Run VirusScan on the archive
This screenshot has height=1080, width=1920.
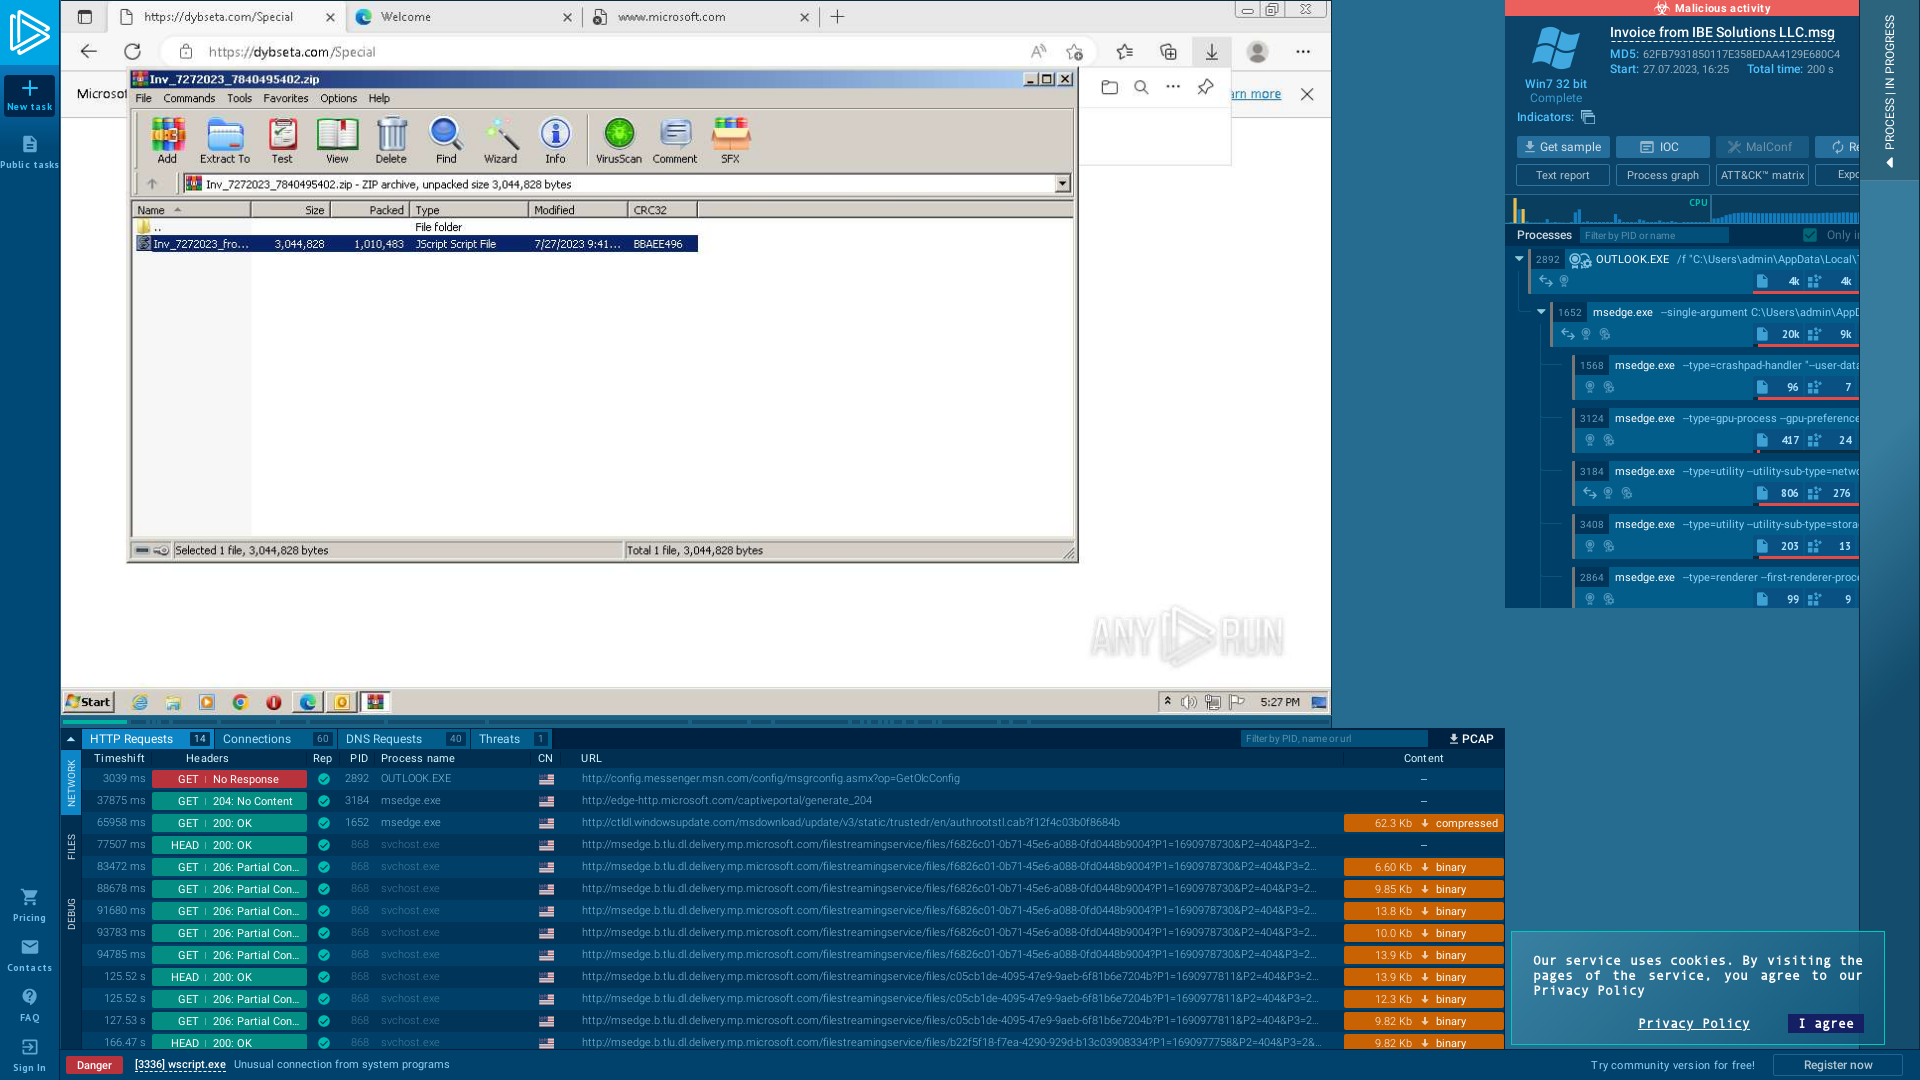(619, 140)
